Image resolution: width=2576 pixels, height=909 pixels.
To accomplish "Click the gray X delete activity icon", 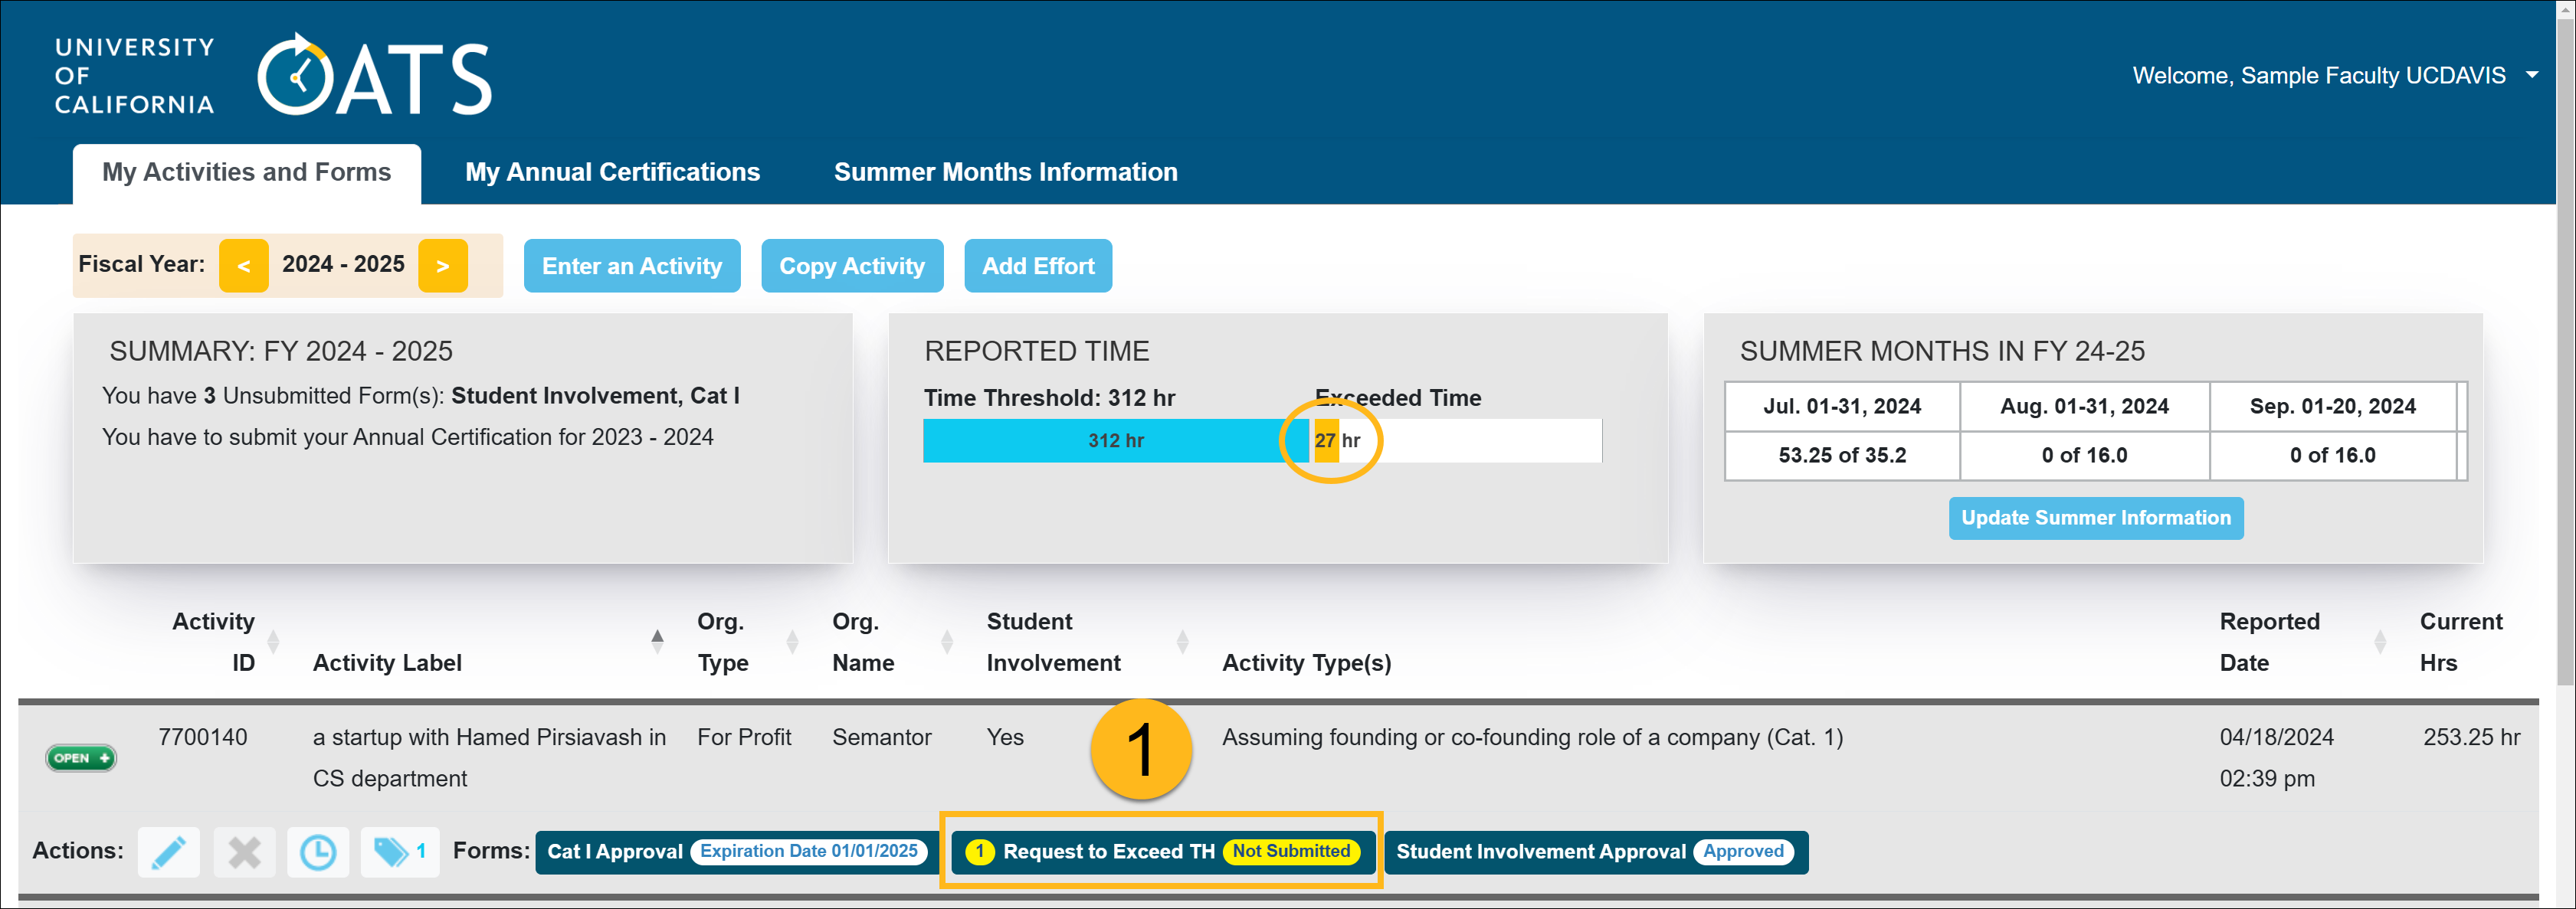I will point(244,852).
